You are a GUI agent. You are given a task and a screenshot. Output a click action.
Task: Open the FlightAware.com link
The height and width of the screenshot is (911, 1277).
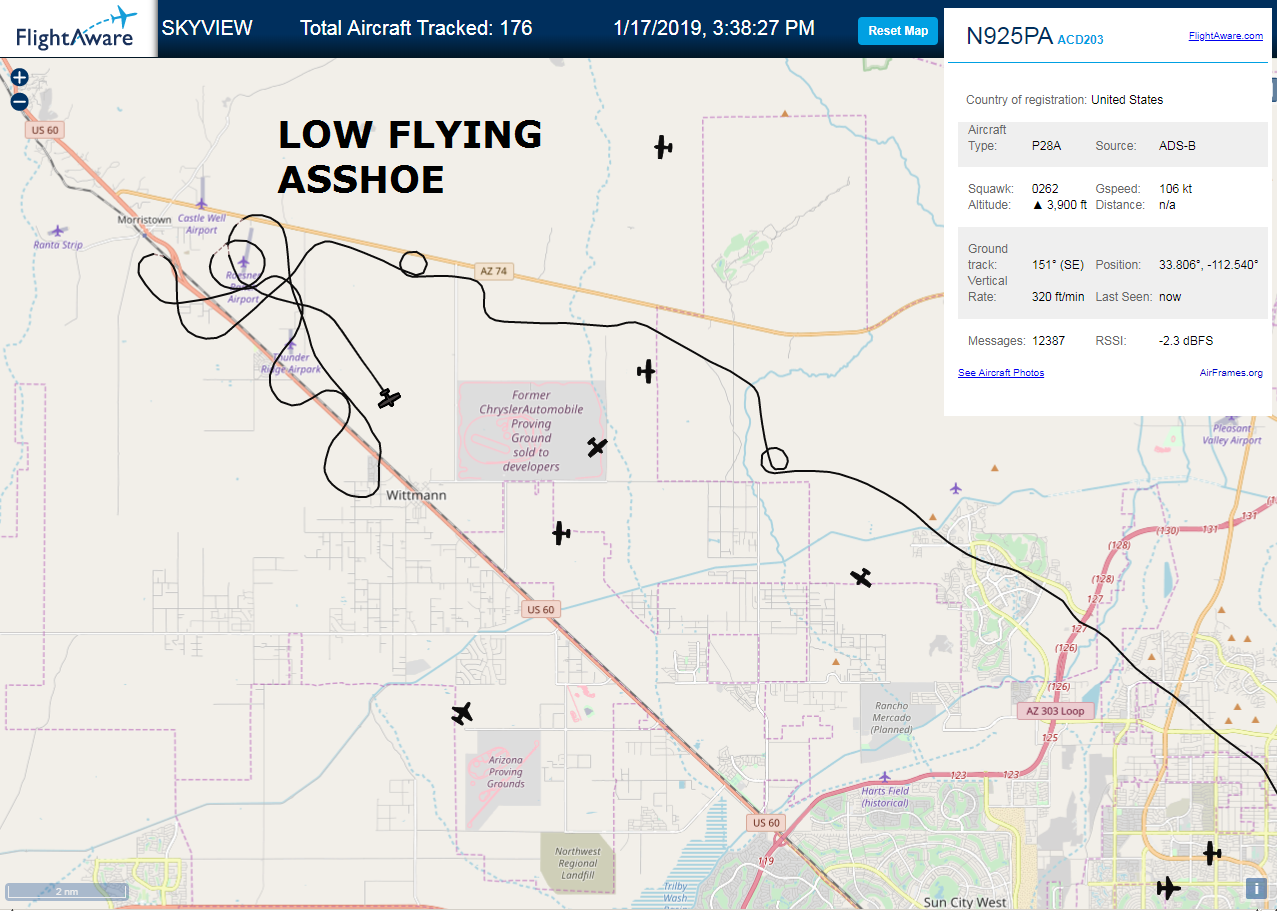pos(1225,36)
